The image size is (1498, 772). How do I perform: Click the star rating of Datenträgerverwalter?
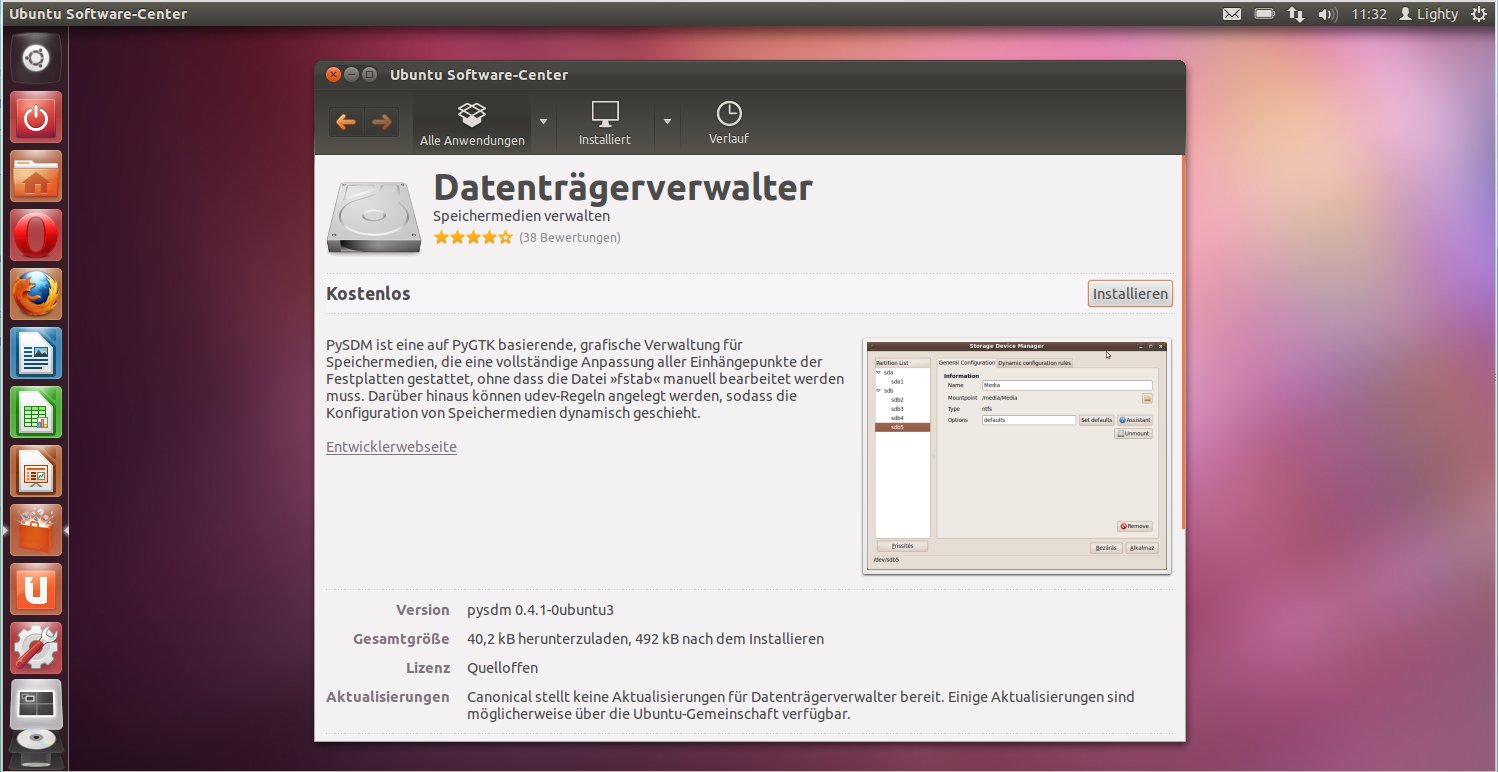(473, 238)
